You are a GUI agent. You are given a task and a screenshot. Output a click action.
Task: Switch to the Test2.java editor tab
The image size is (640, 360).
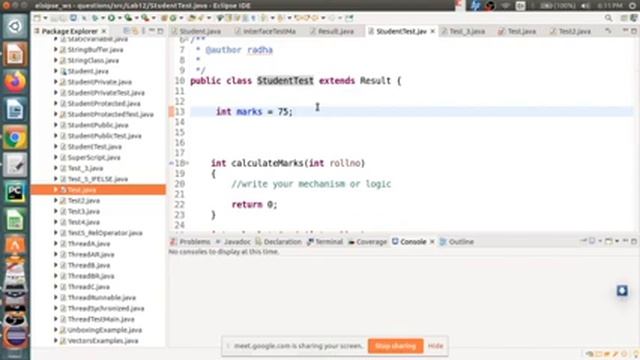tap(570, 31)
